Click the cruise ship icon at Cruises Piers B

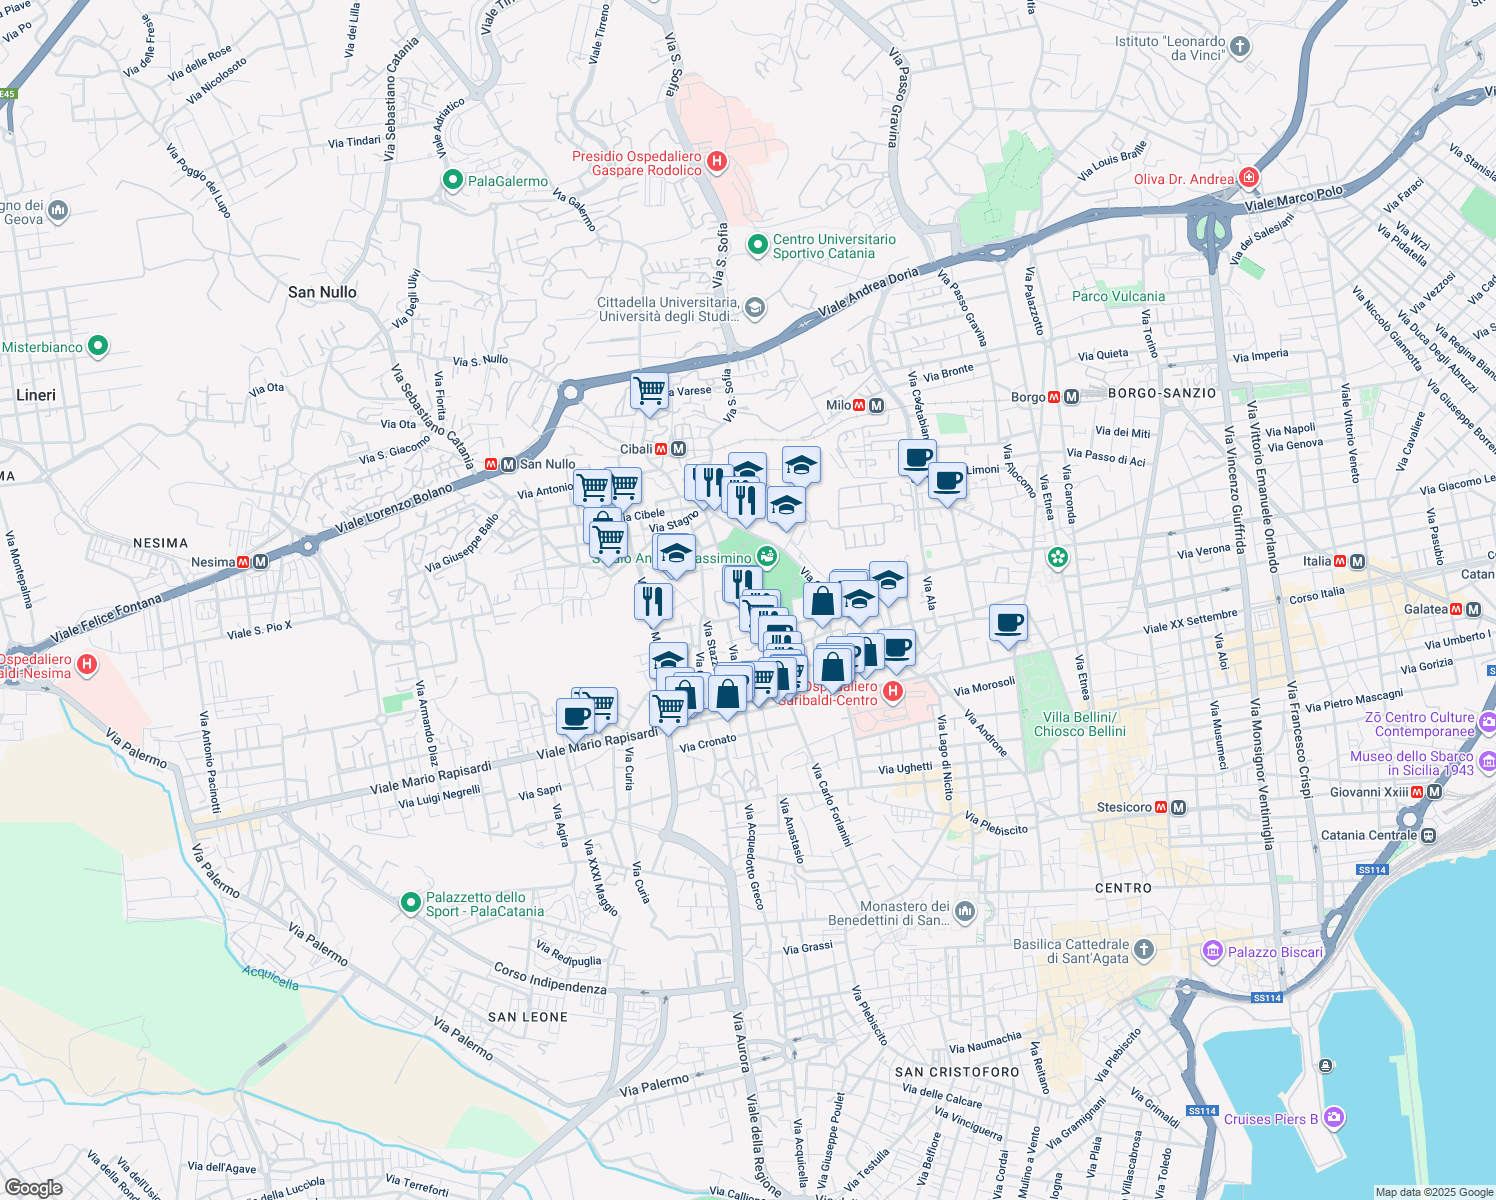1333,1119
